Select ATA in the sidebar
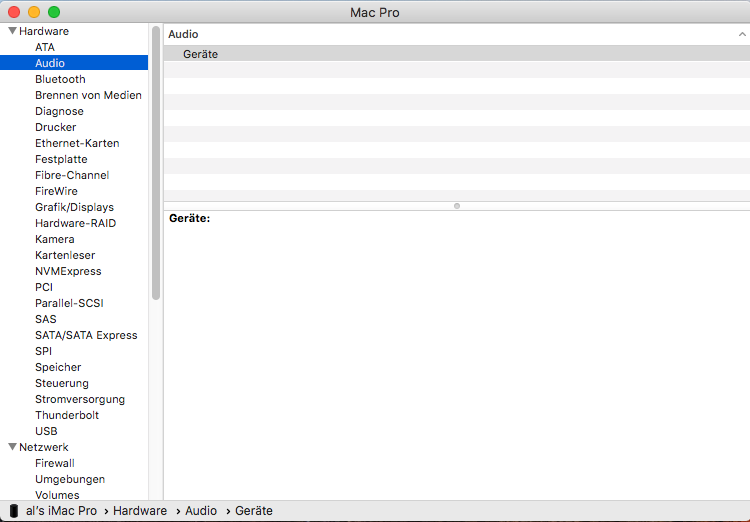This screenshot has height=522, width=750. pos(45,47)
